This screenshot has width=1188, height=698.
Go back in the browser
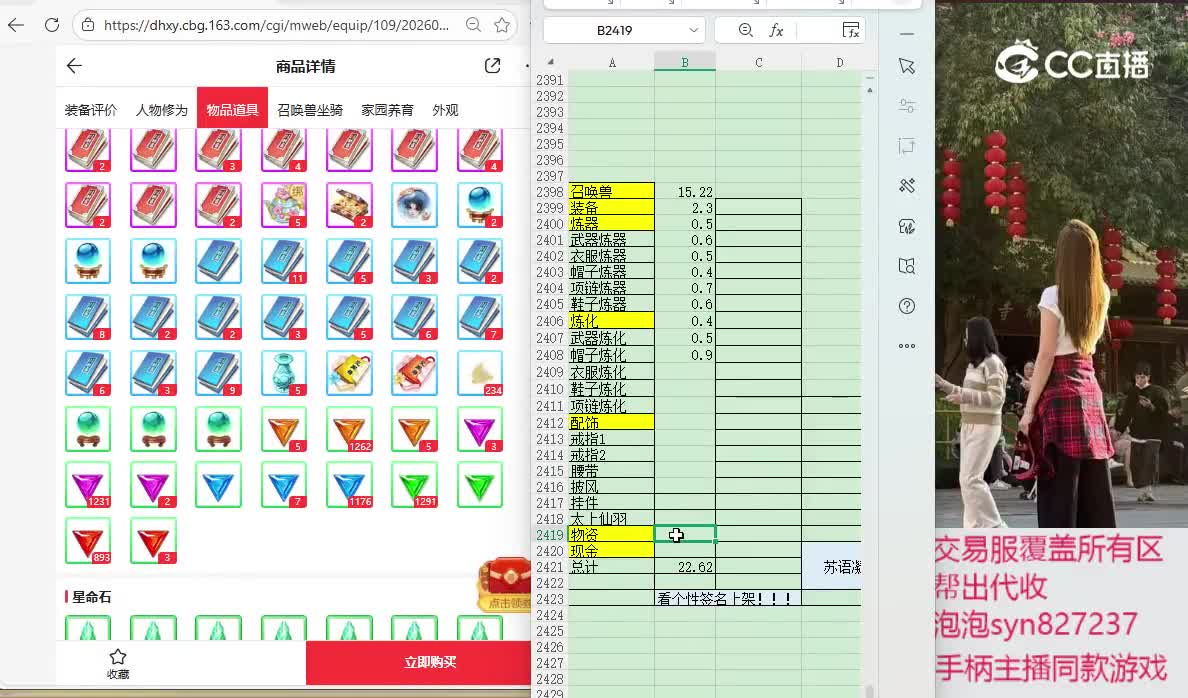pos(16,25)
